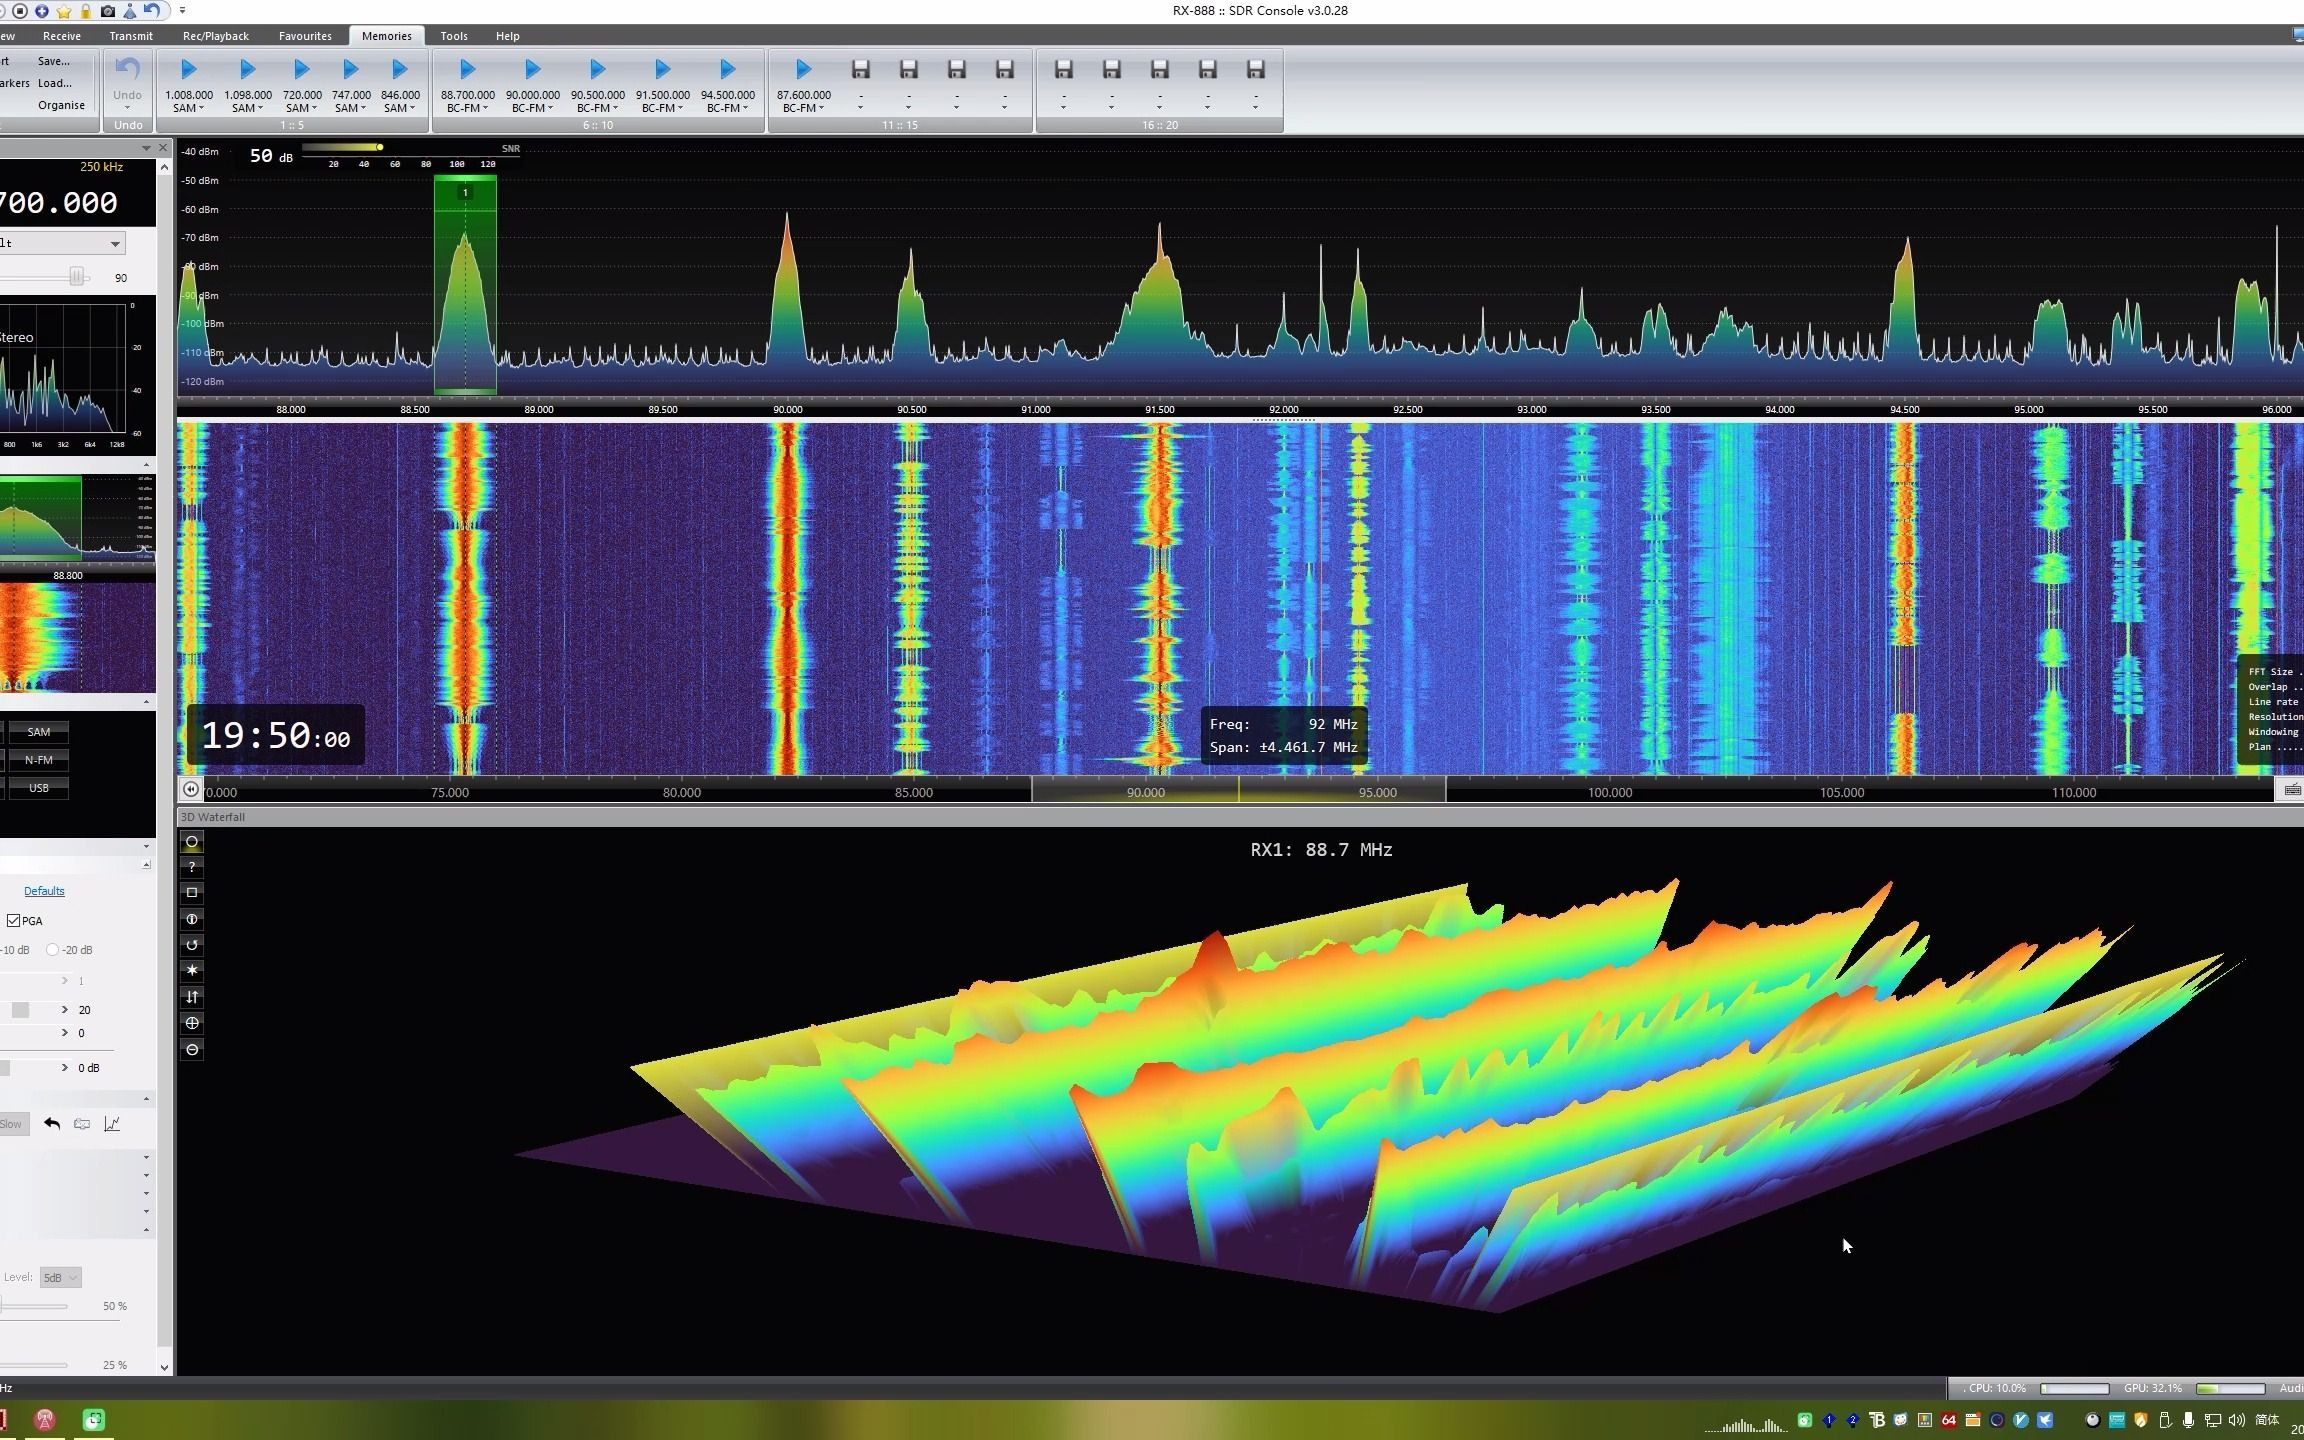The image size is (2304, 1440).
Task: Recall memory 1.008.000 SAM play button
Action: 188,69
